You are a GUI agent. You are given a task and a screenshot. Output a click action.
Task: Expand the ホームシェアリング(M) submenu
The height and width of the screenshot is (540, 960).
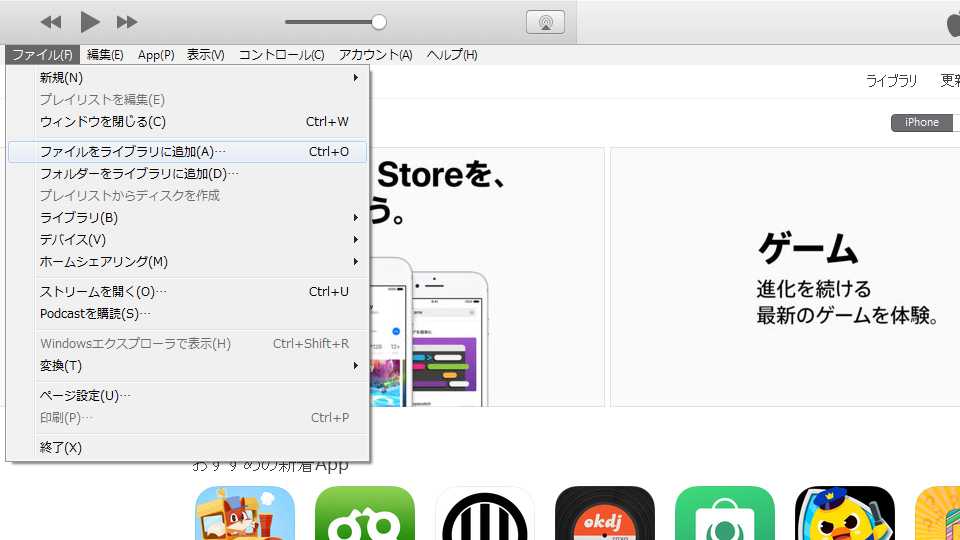[x=187, y=261]
